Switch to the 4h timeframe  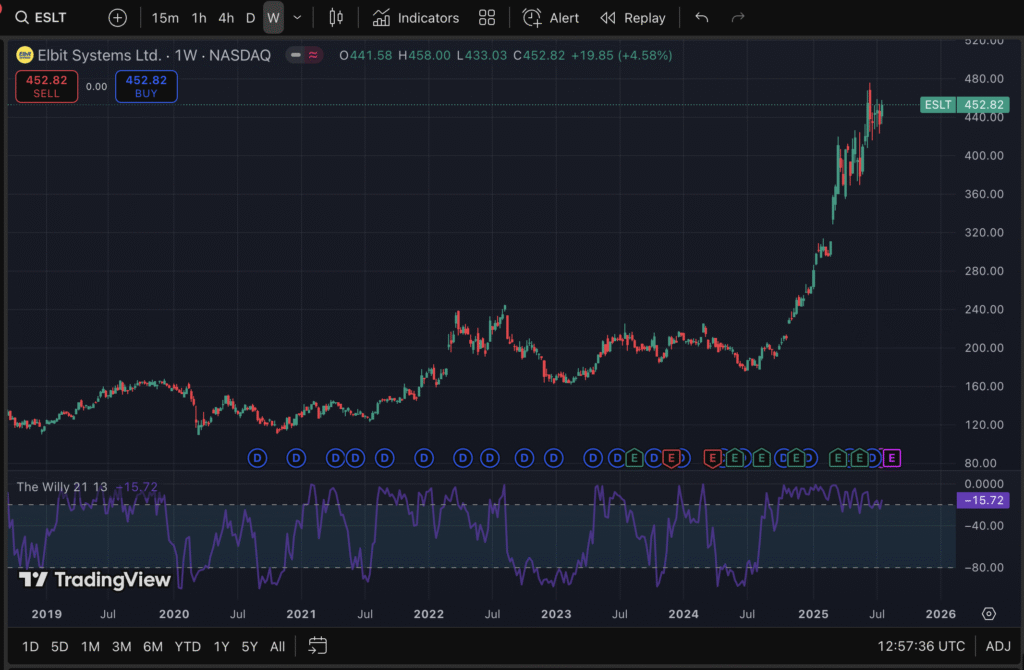(x=226, y=18)
